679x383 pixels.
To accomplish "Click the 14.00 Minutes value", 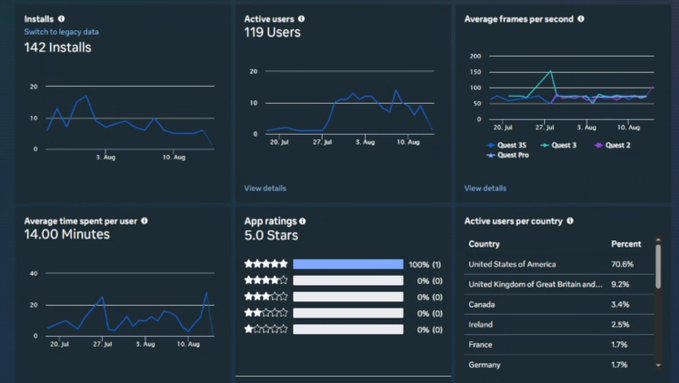I will point(67,234).
